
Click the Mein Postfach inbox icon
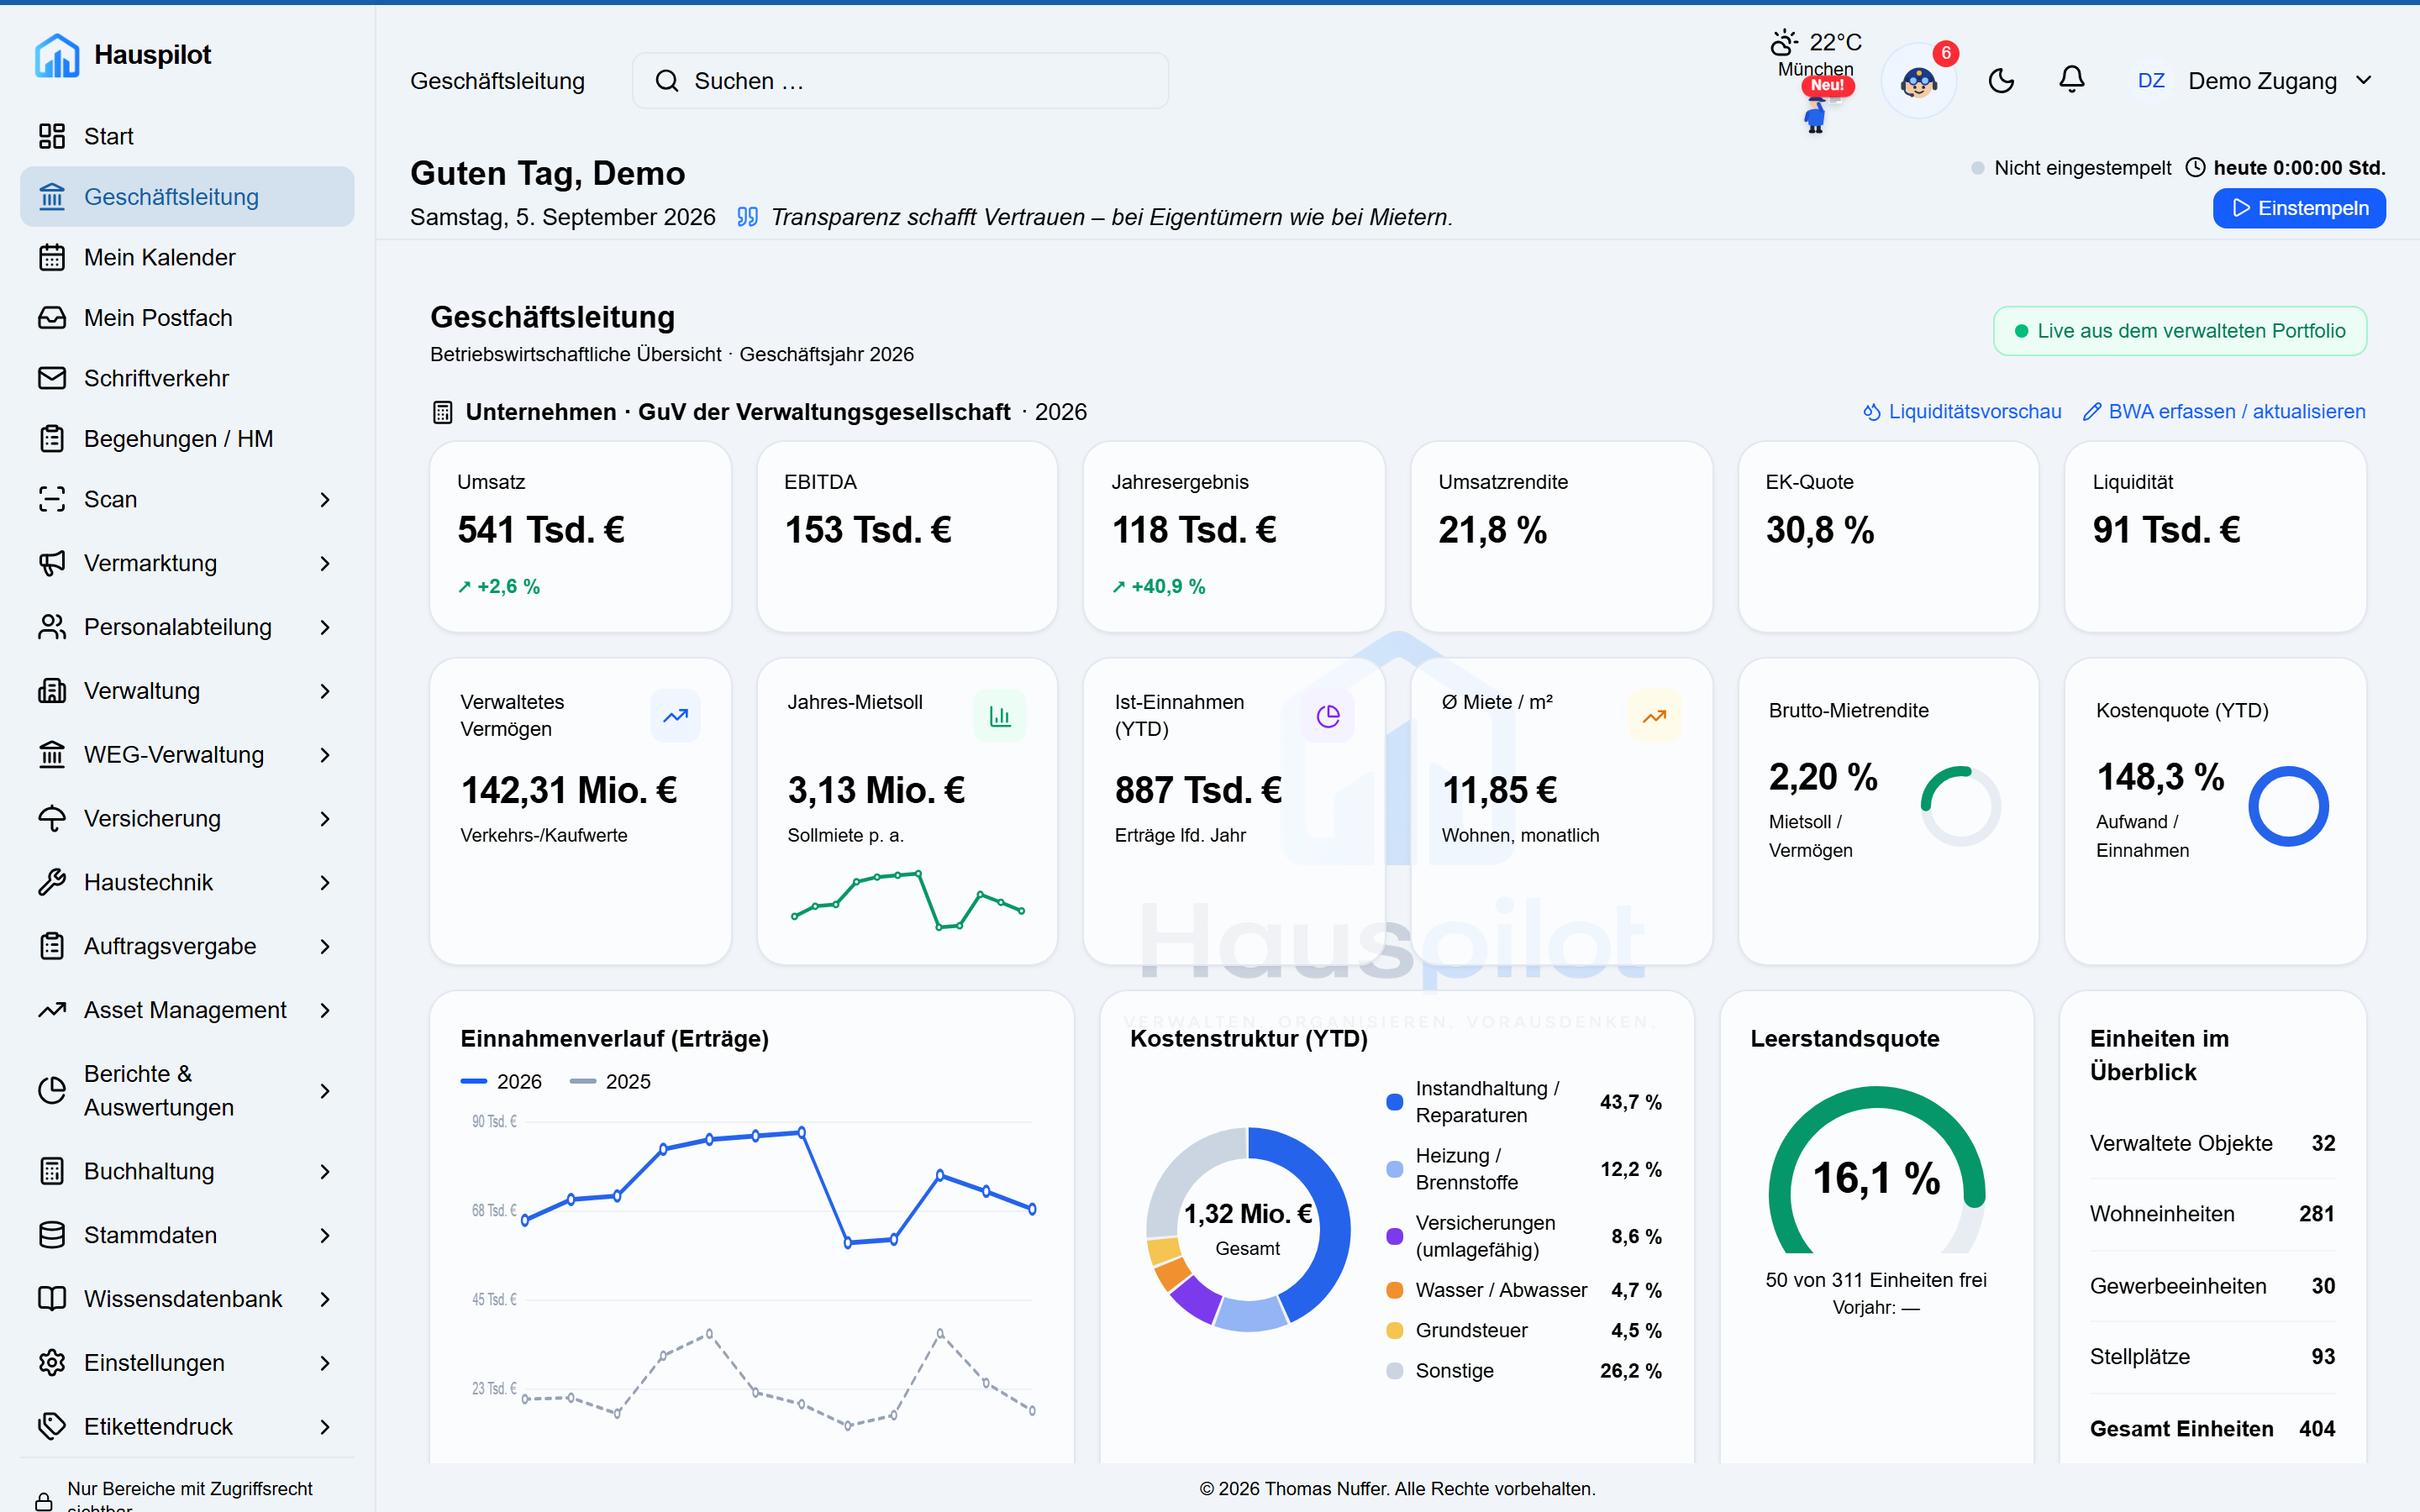click(x=52, y=318)
